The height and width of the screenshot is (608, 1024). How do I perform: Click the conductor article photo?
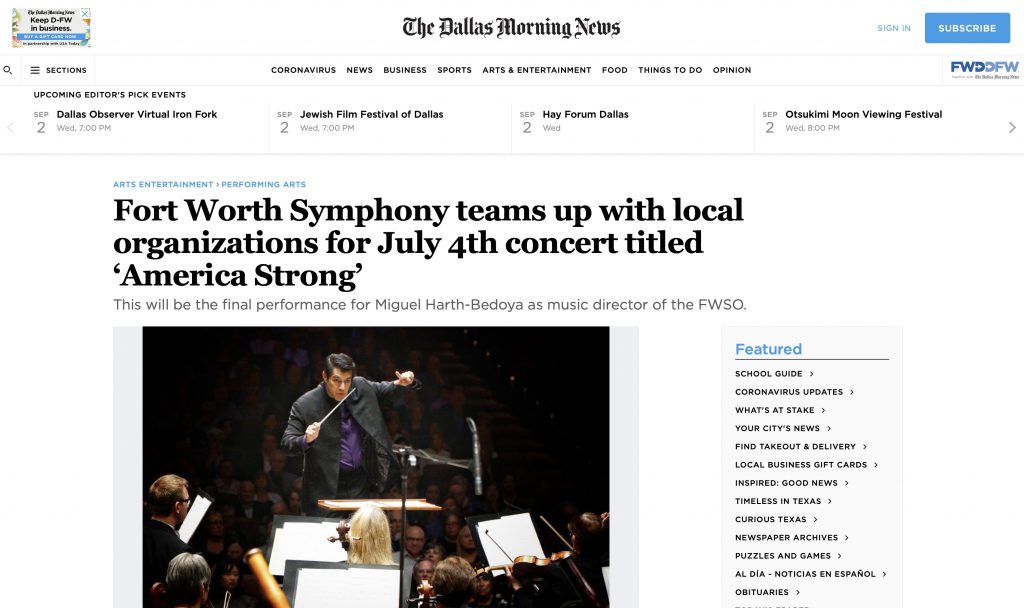tap(376, 467)
